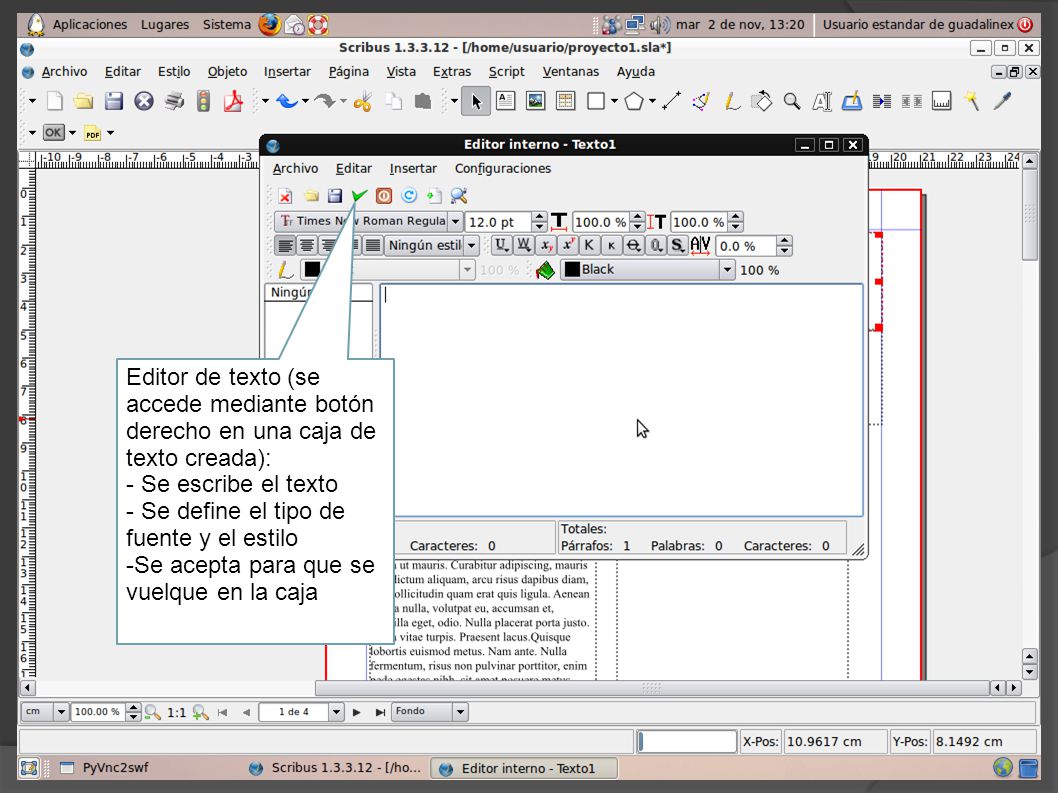Viewport: 1058px width, 793px height.
Task: Expand the Insert Shape options arrow
Action: pos(614,101)
